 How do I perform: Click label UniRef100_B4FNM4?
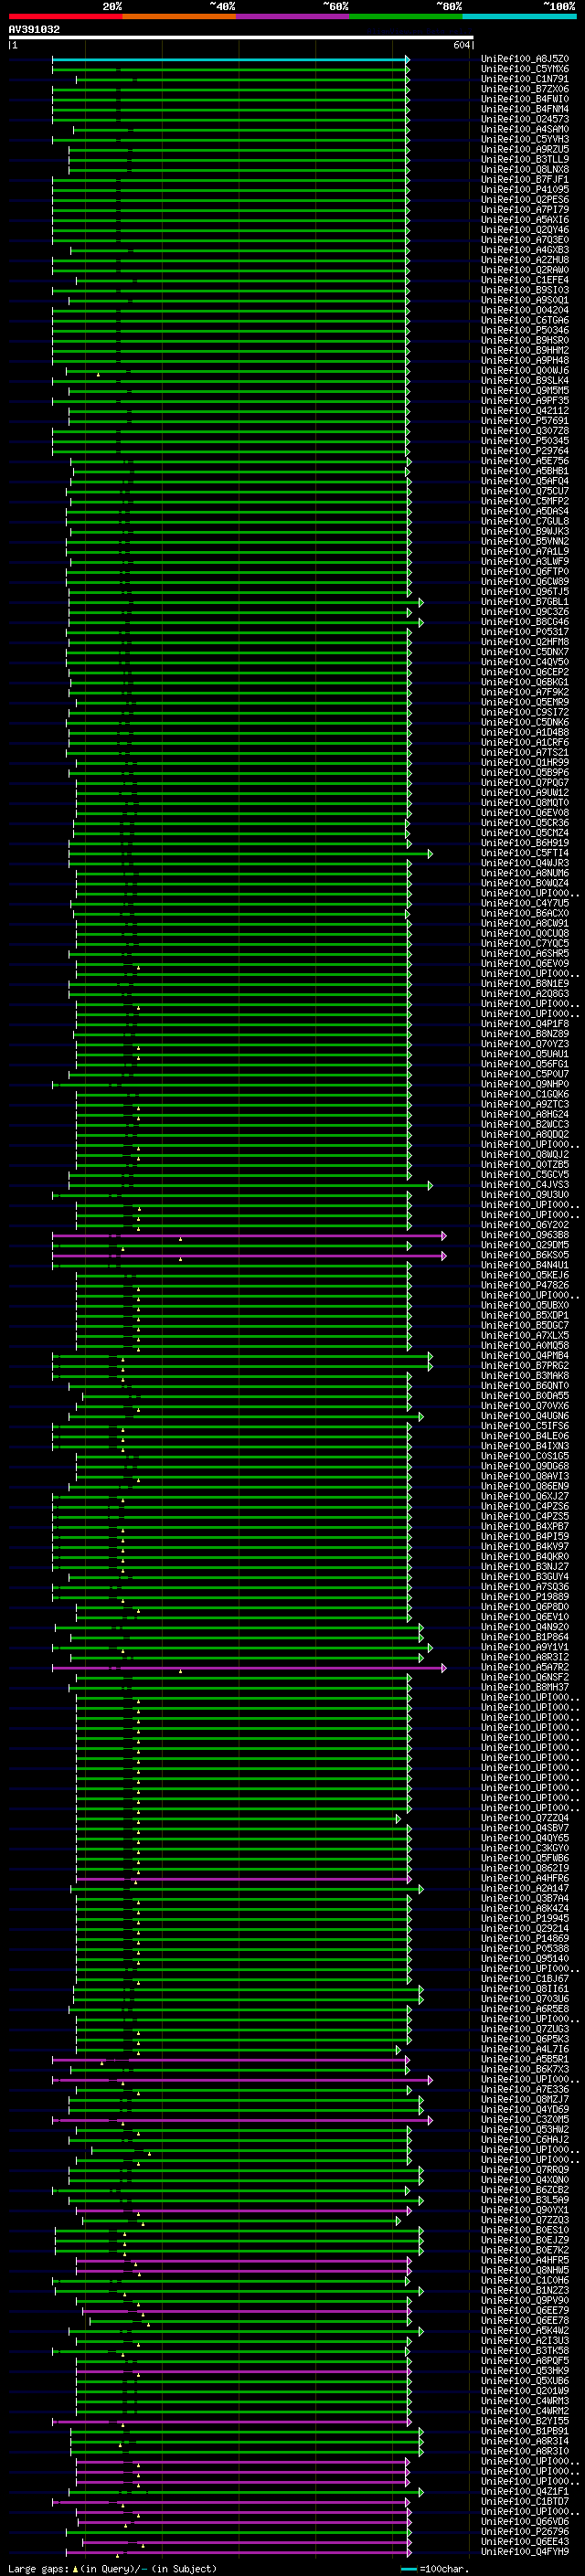(x=525, y=109)
